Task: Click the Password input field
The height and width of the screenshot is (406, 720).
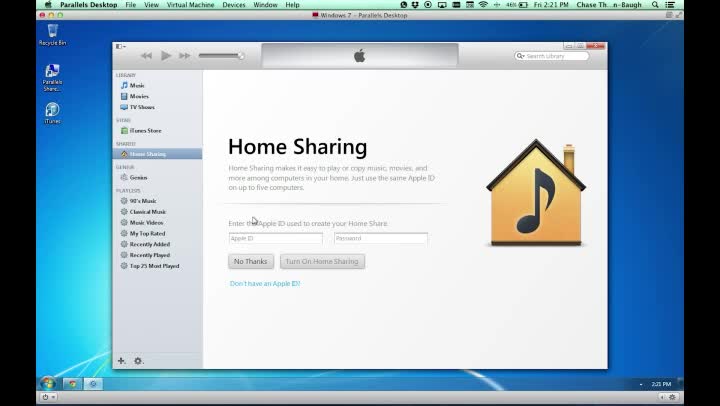Action: (381, 238)
